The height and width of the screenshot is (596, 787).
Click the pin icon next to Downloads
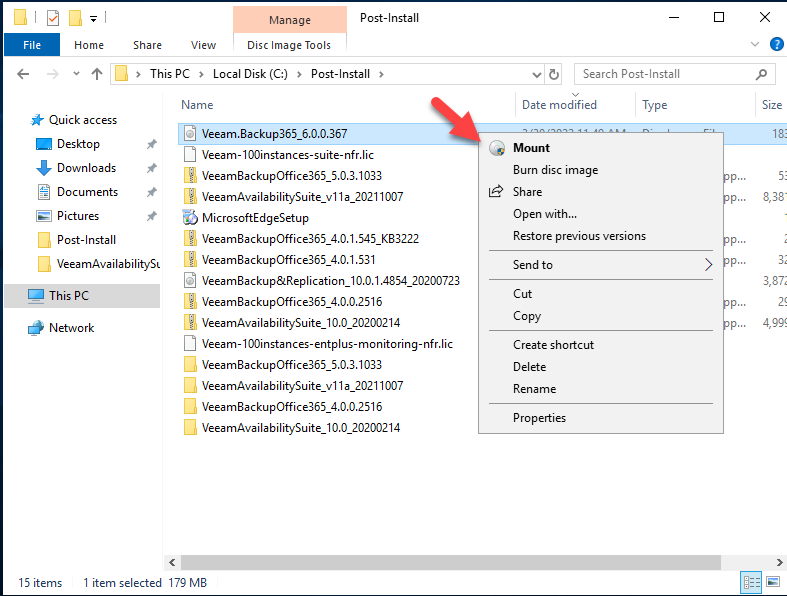152,168
